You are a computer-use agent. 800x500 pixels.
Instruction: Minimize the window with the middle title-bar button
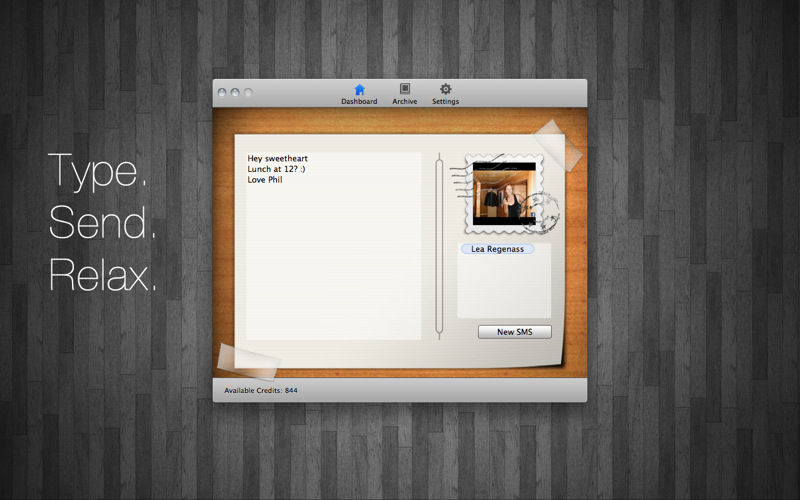(235, 93)
